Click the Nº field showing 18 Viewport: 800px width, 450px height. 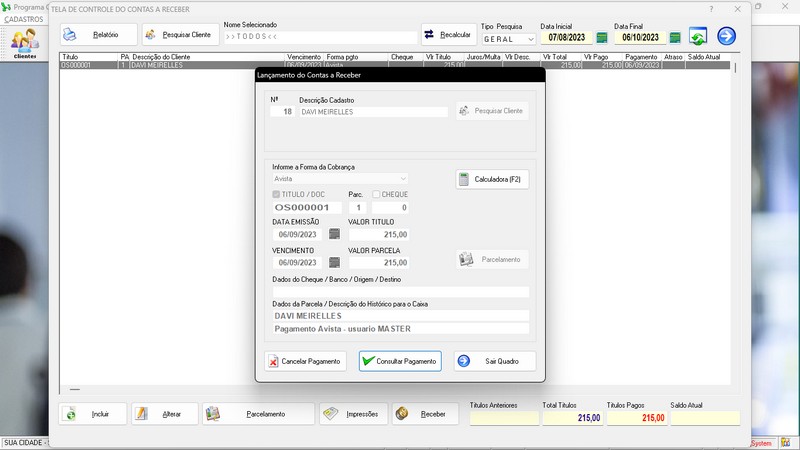pos(282,112)
